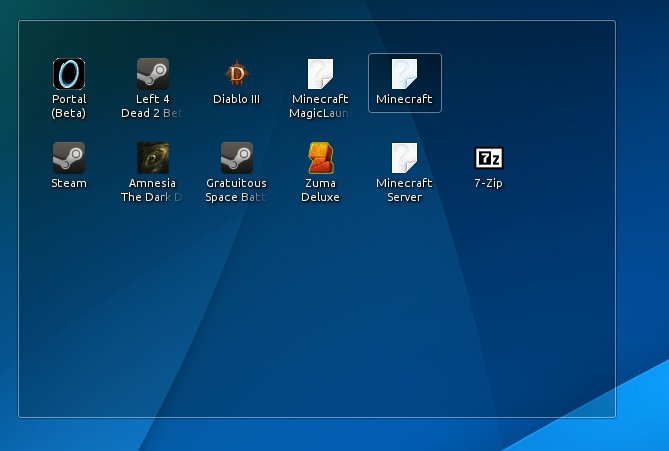Click the "7-Zip" text label
Image resolution: width=669 pixels, height=451 pixels.
coord(488,183)
